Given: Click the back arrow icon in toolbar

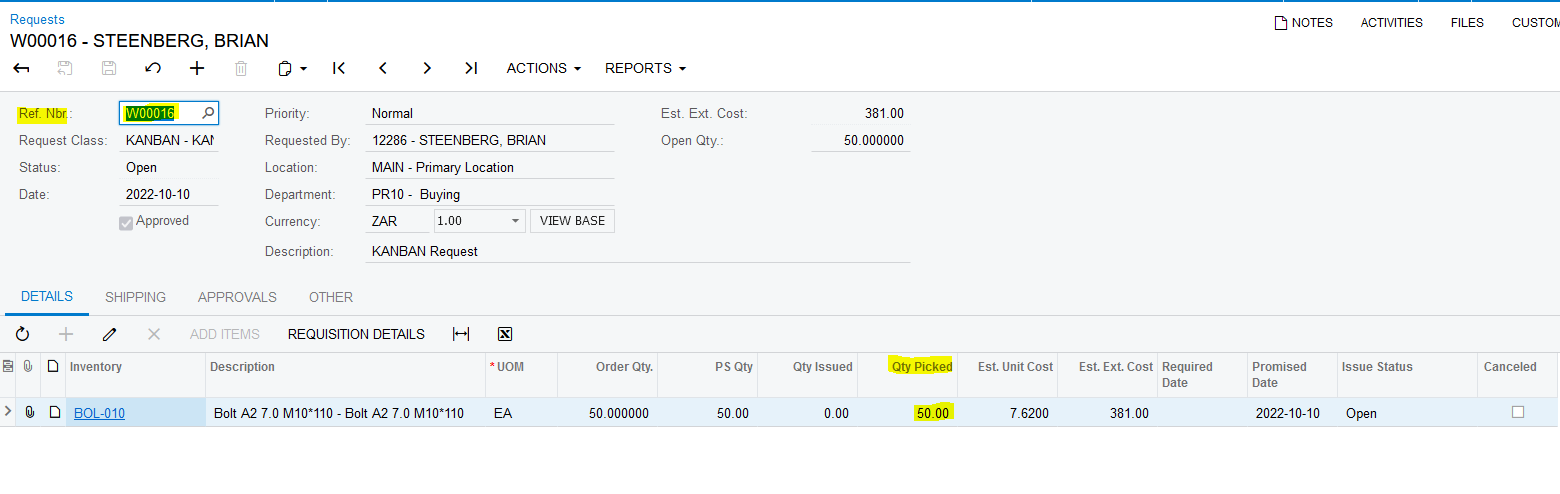Looking at the screenshot, I should tap(21, 68).
